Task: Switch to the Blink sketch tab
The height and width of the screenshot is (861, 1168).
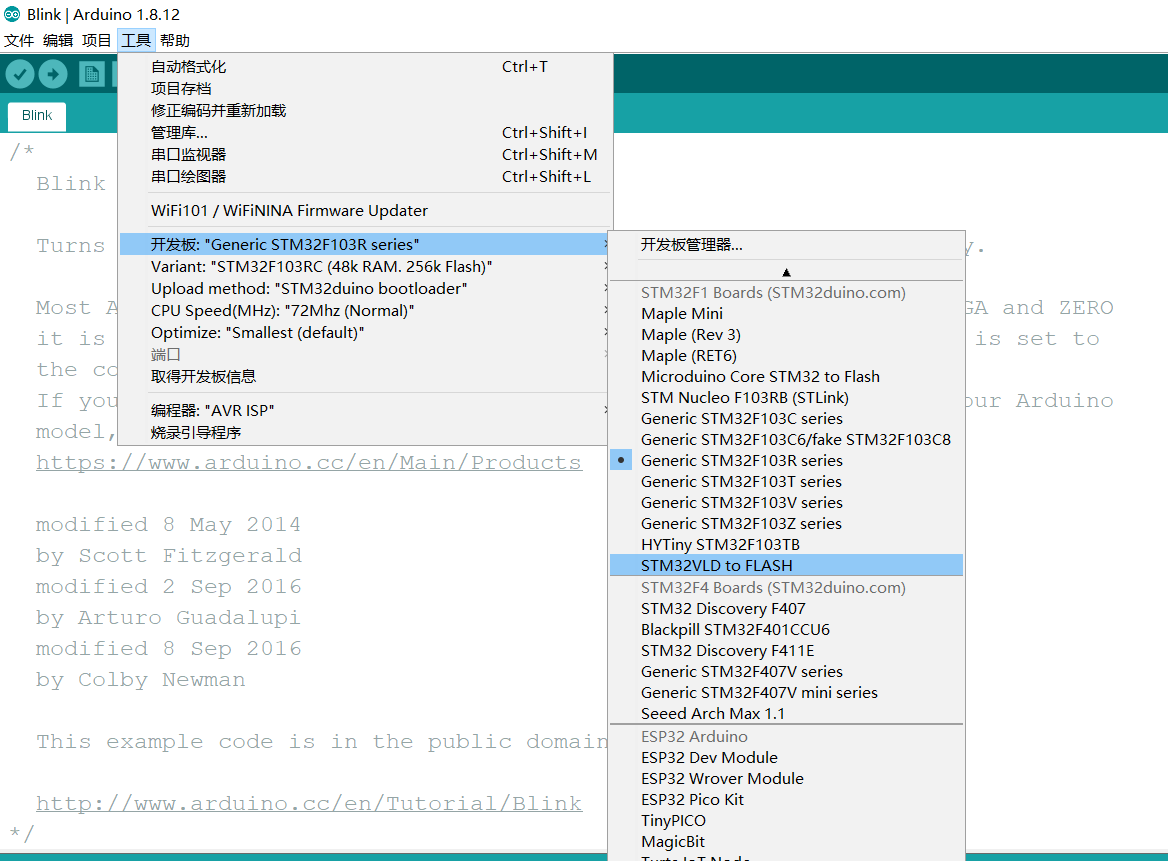Action: (36, 116)
